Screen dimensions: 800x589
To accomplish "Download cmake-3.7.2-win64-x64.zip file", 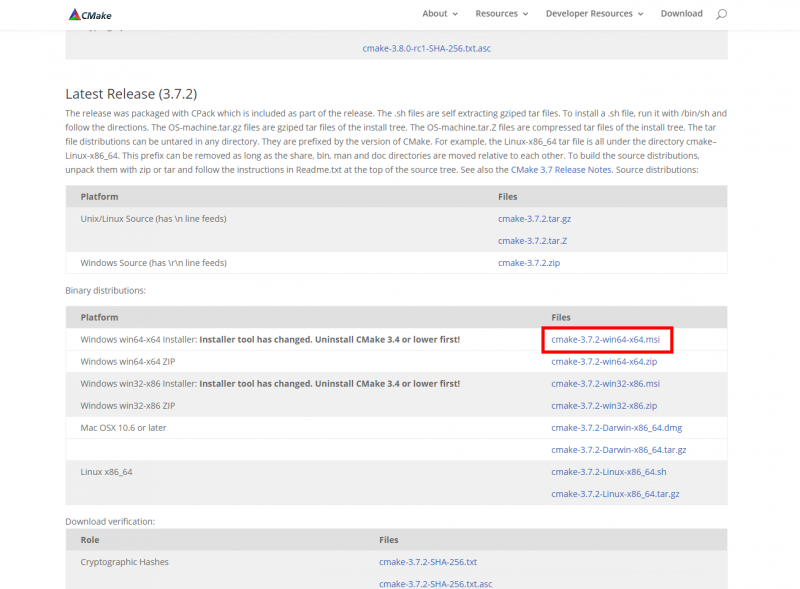I will [x=603, y=361].
